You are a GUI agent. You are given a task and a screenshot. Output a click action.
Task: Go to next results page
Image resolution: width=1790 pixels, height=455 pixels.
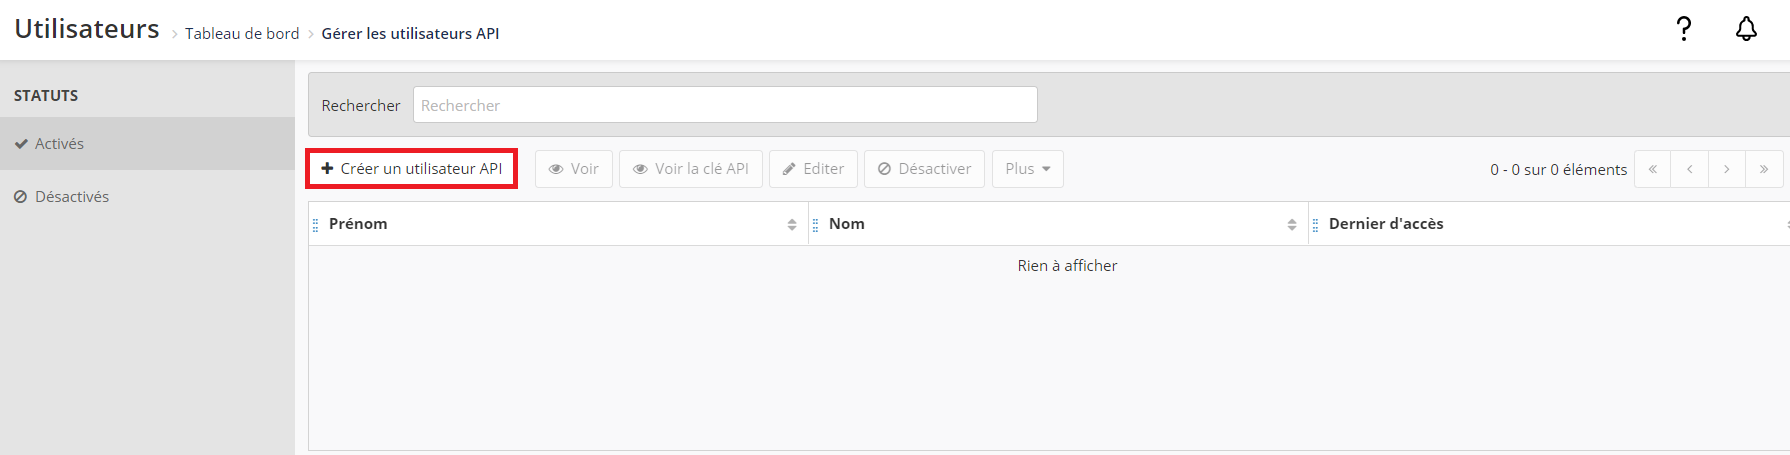1727,169
